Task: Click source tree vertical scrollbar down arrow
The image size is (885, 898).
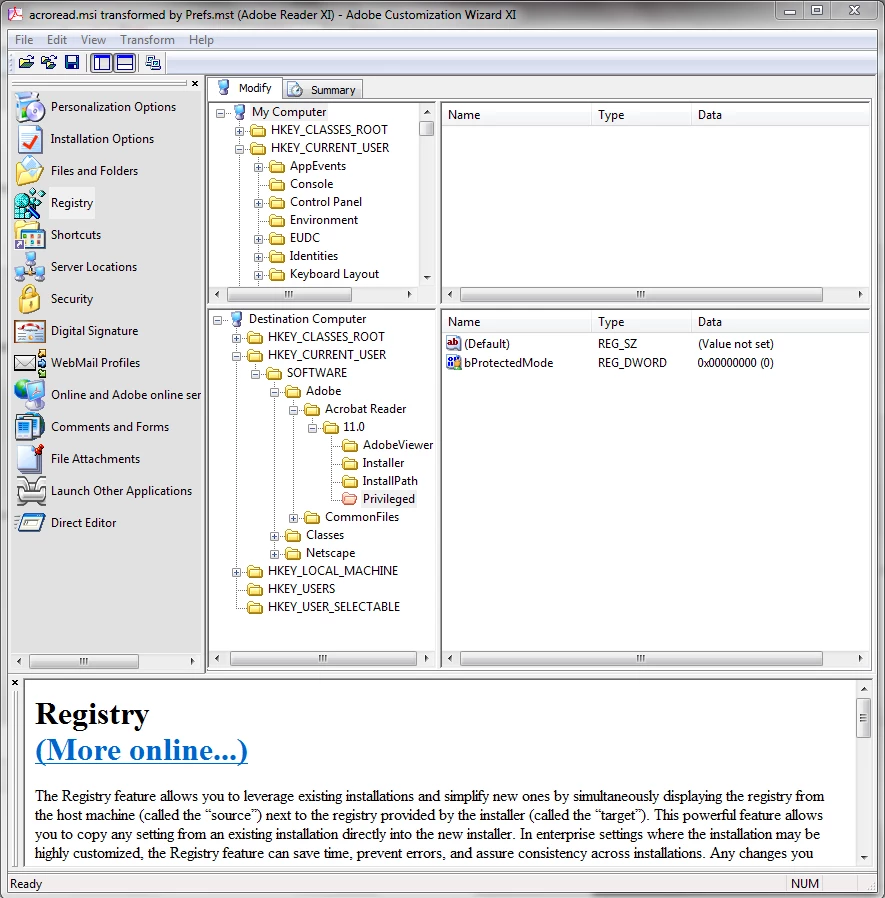Action: (x=427, y=277)
